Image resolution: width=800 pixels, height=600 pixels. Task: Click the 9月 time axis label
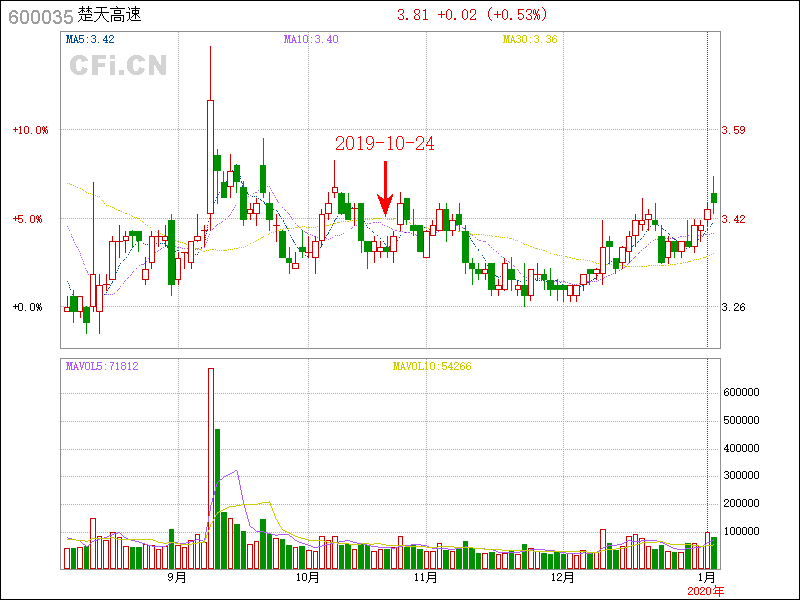[177, 578]
